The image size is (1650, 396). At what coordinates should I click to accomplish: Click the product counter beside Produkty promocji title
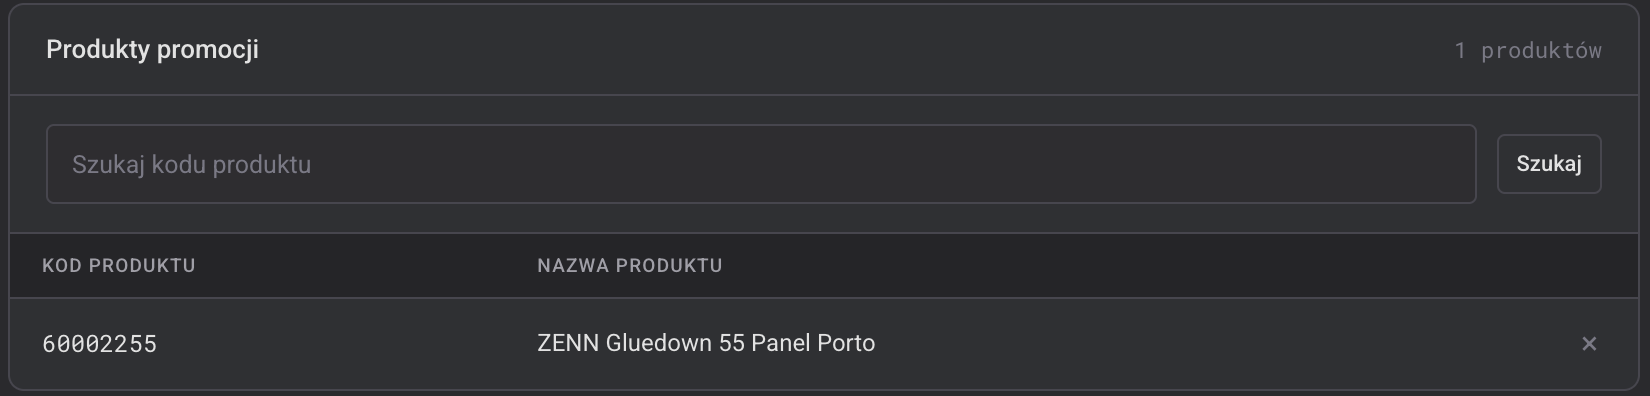pos(1528,50)
